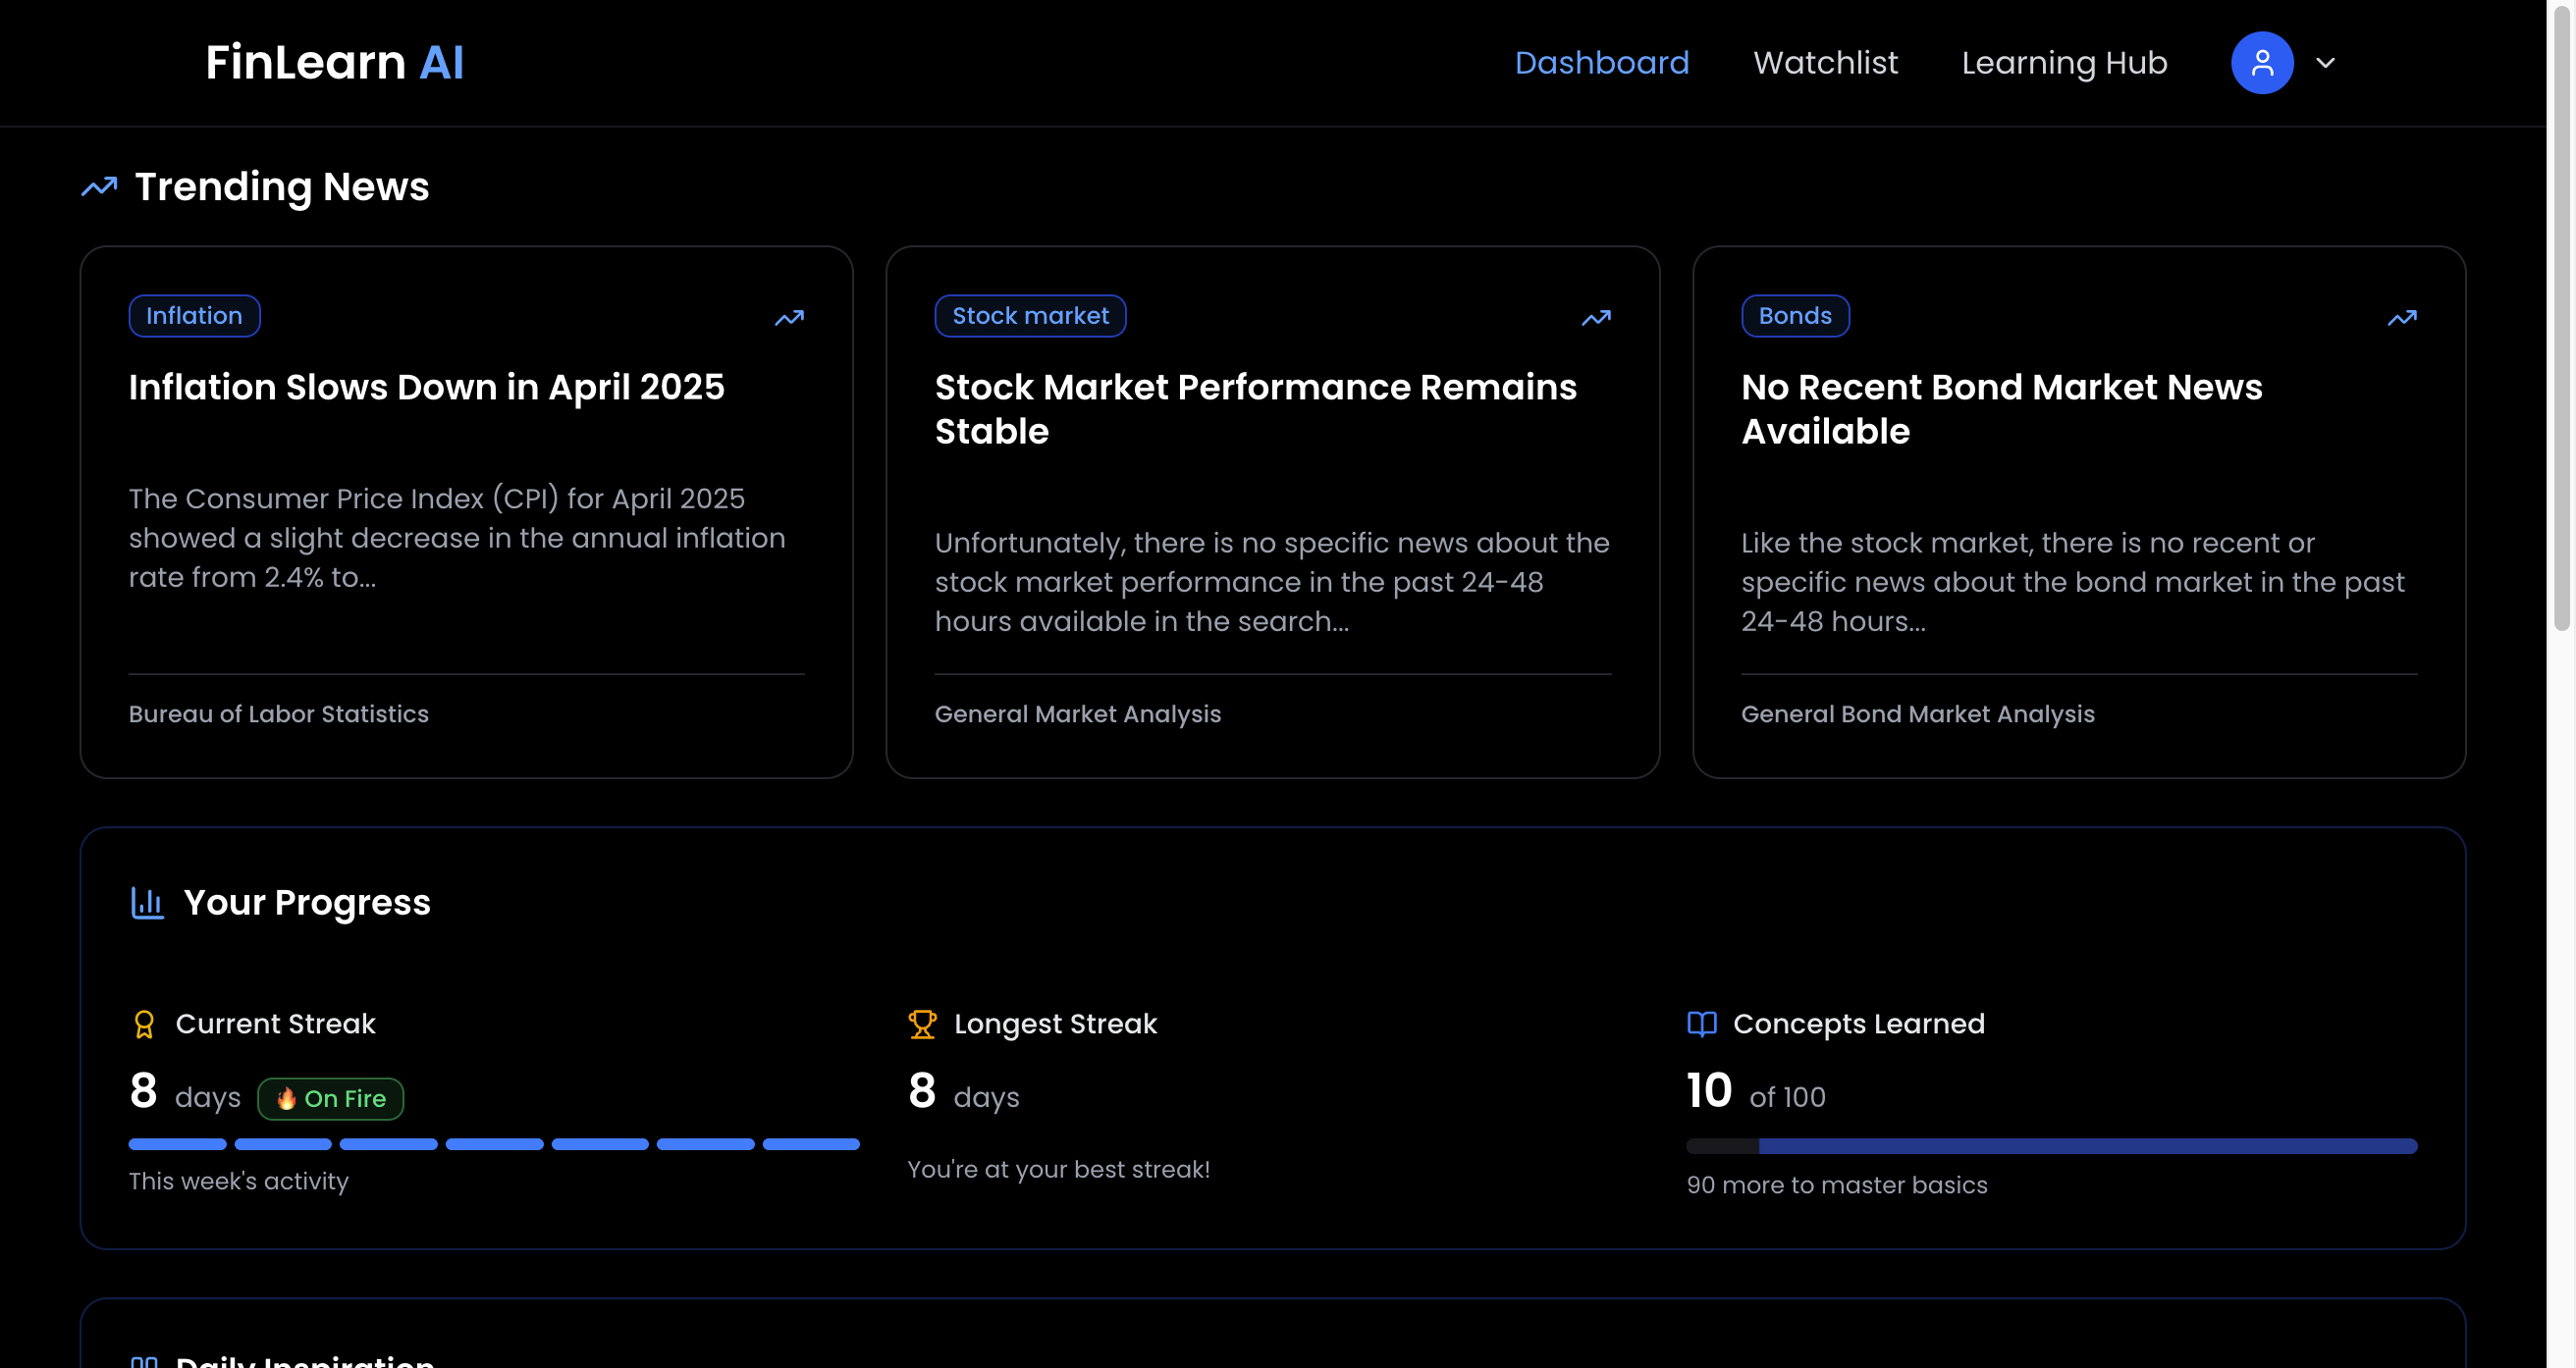Expand the profile menu chevron
Image resolution: width=2576 pixels, height=1368 pixels.
pos(2325,63)
